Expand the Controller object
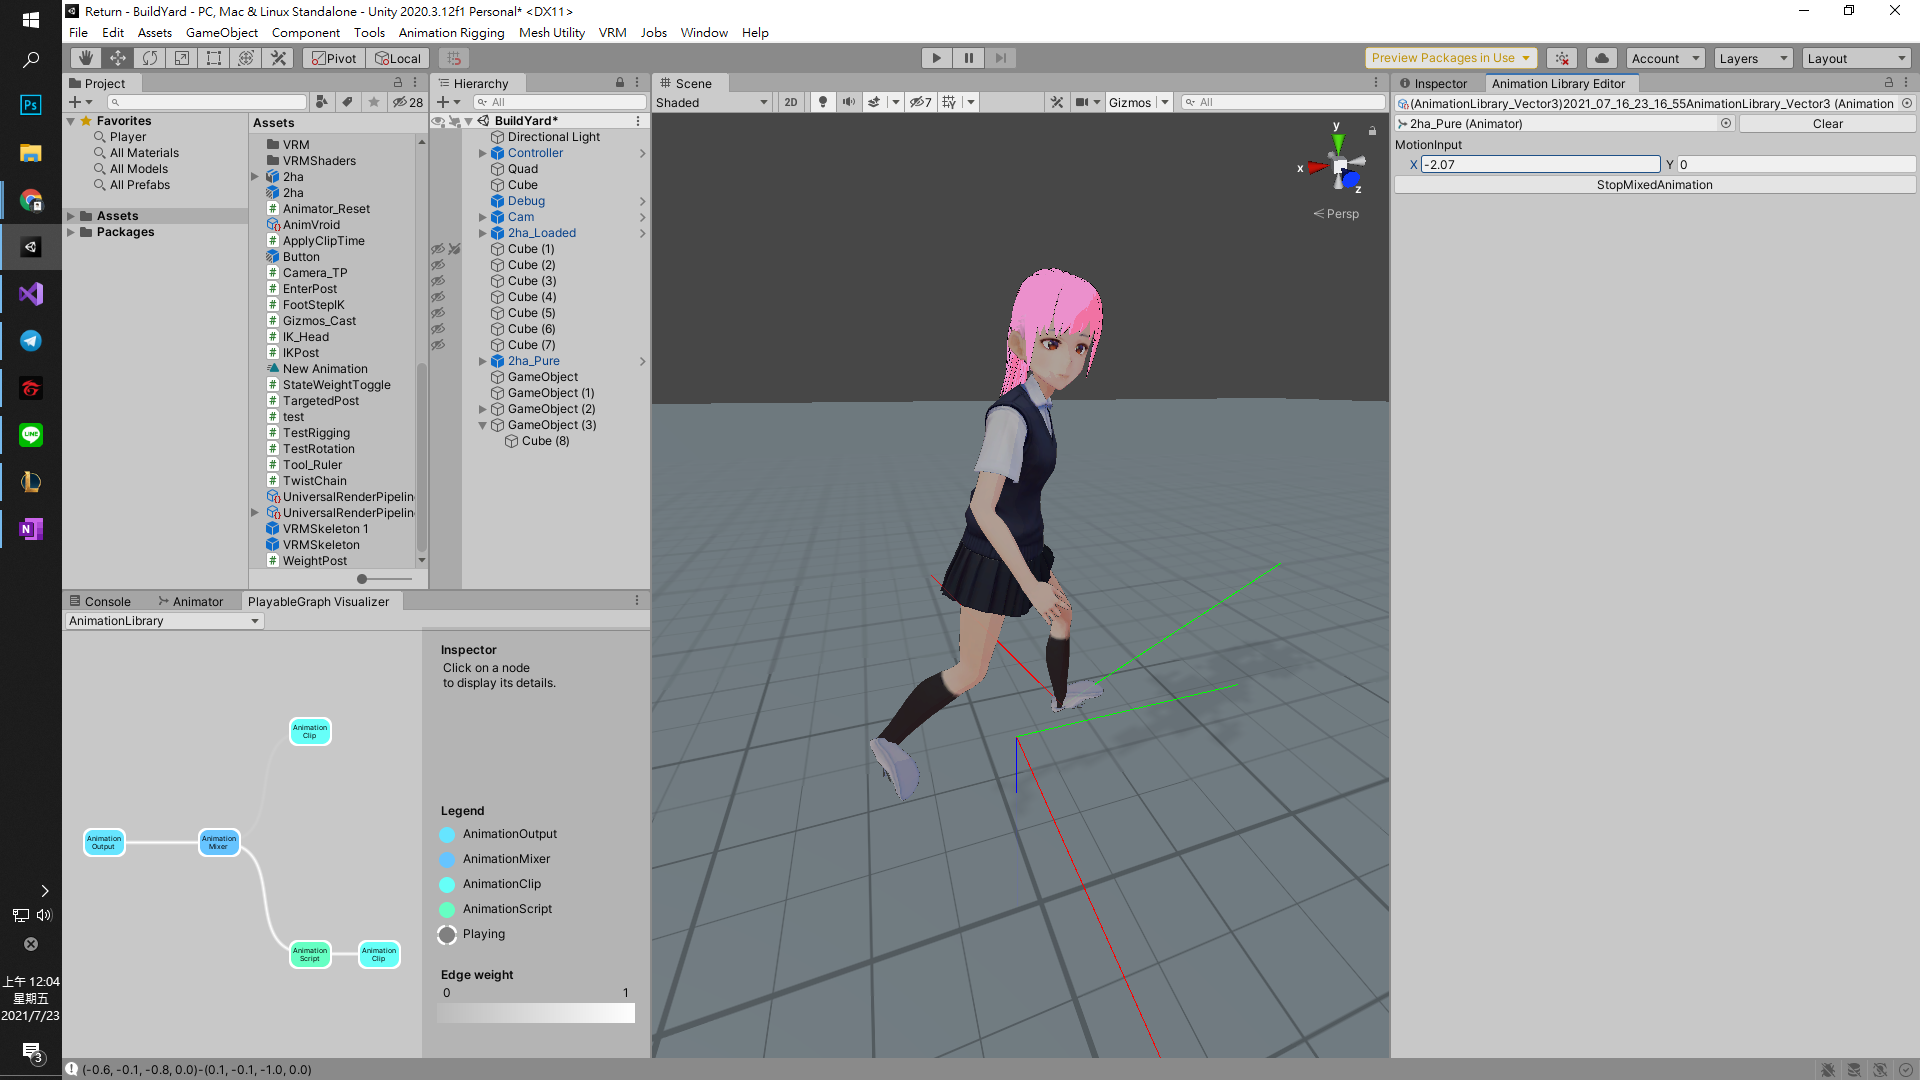 pos(482,153)
